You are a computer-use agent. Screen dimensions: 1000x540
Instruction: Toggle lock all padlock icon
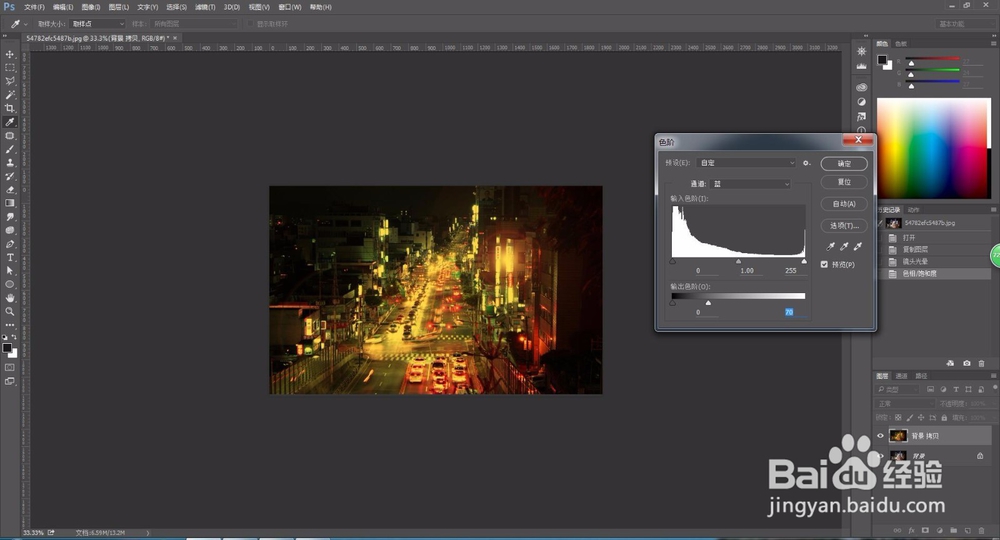click(x=945, y=418)
